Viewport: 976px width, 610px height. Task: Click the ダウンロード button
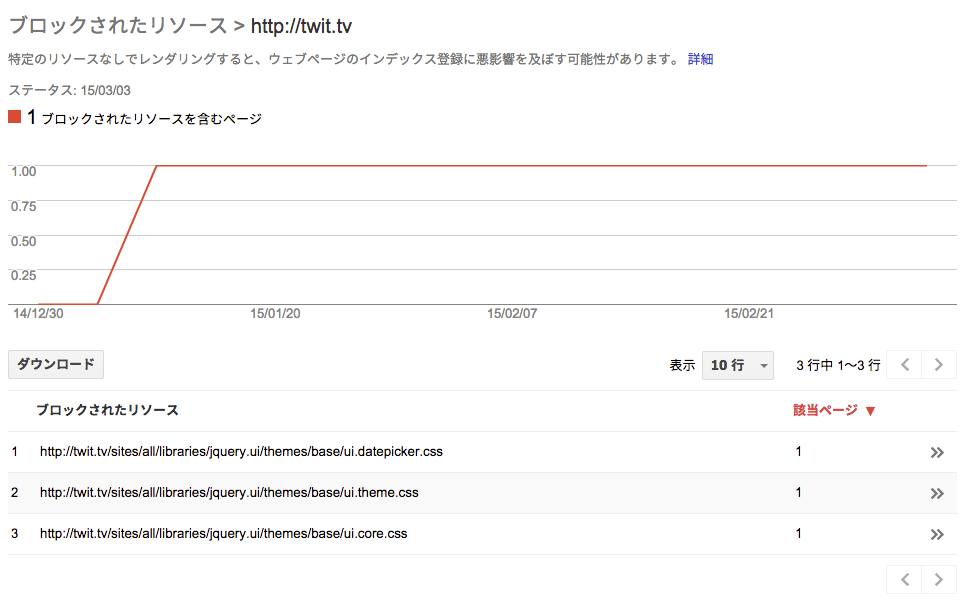pyautogui.click(x=56, y=365)
